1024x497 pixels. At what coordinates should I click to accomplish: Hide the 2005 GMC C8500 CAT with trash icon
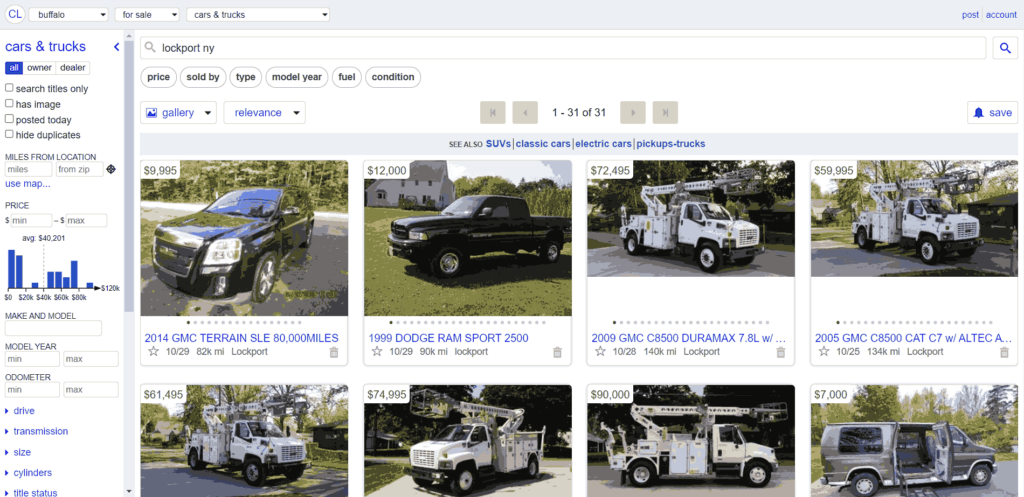[1004, 352]
